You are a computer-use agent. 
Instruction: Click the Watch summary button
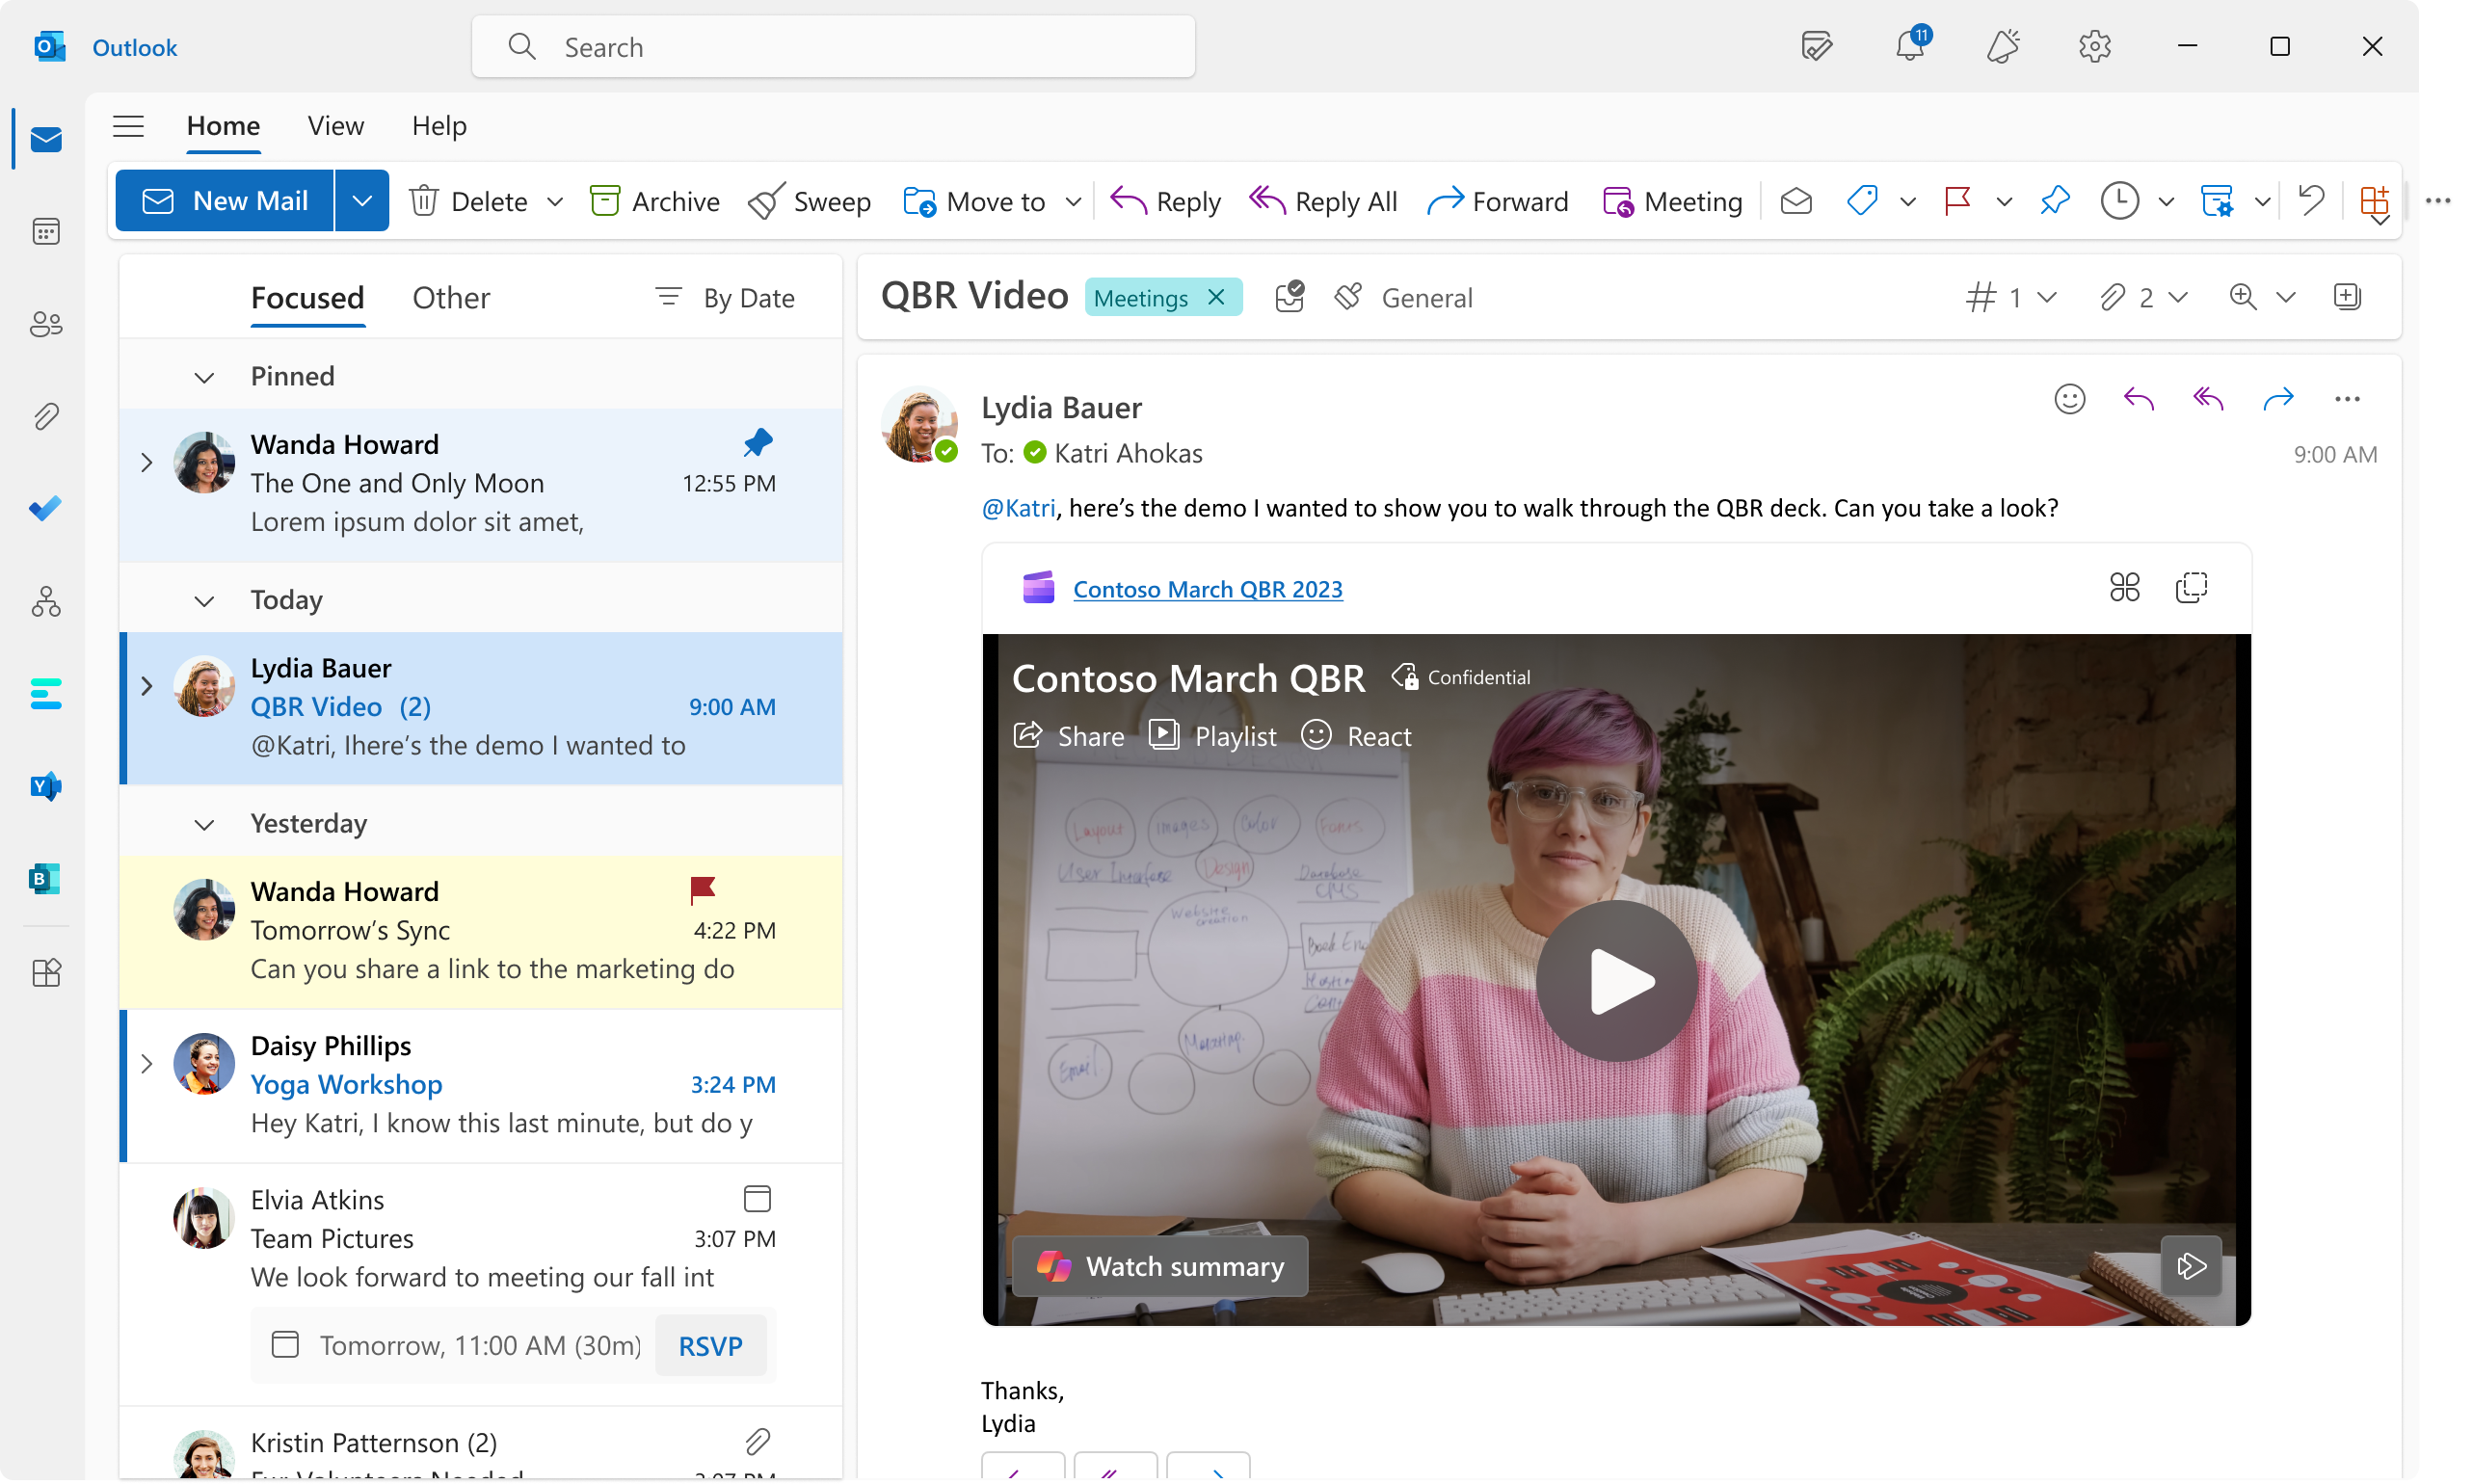pyautogui.click(x=1160, y=1266)
